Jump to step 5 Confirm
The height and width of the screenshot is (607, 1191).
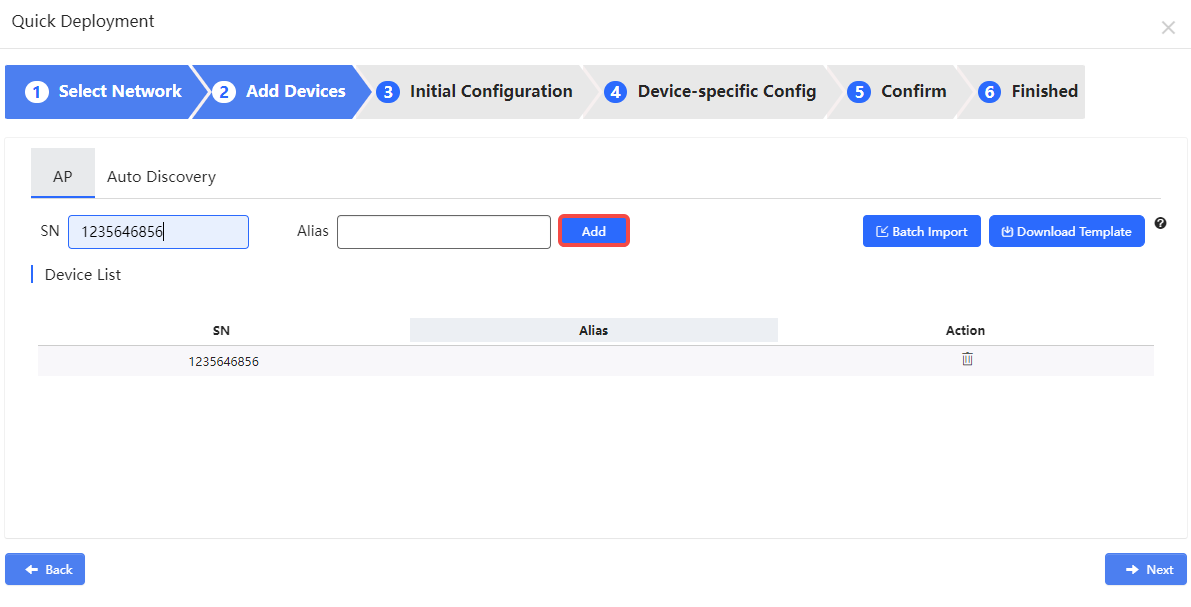click(897, 92)
